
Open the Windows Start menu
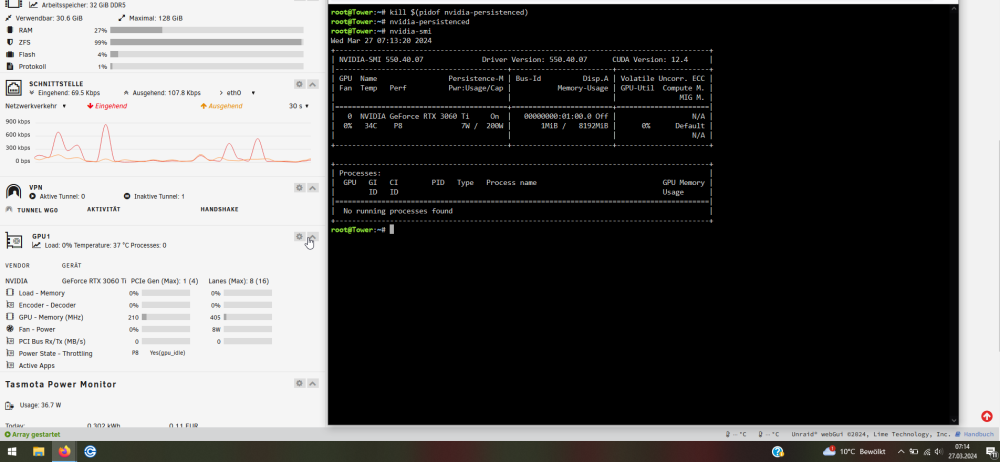click(12, 452)
